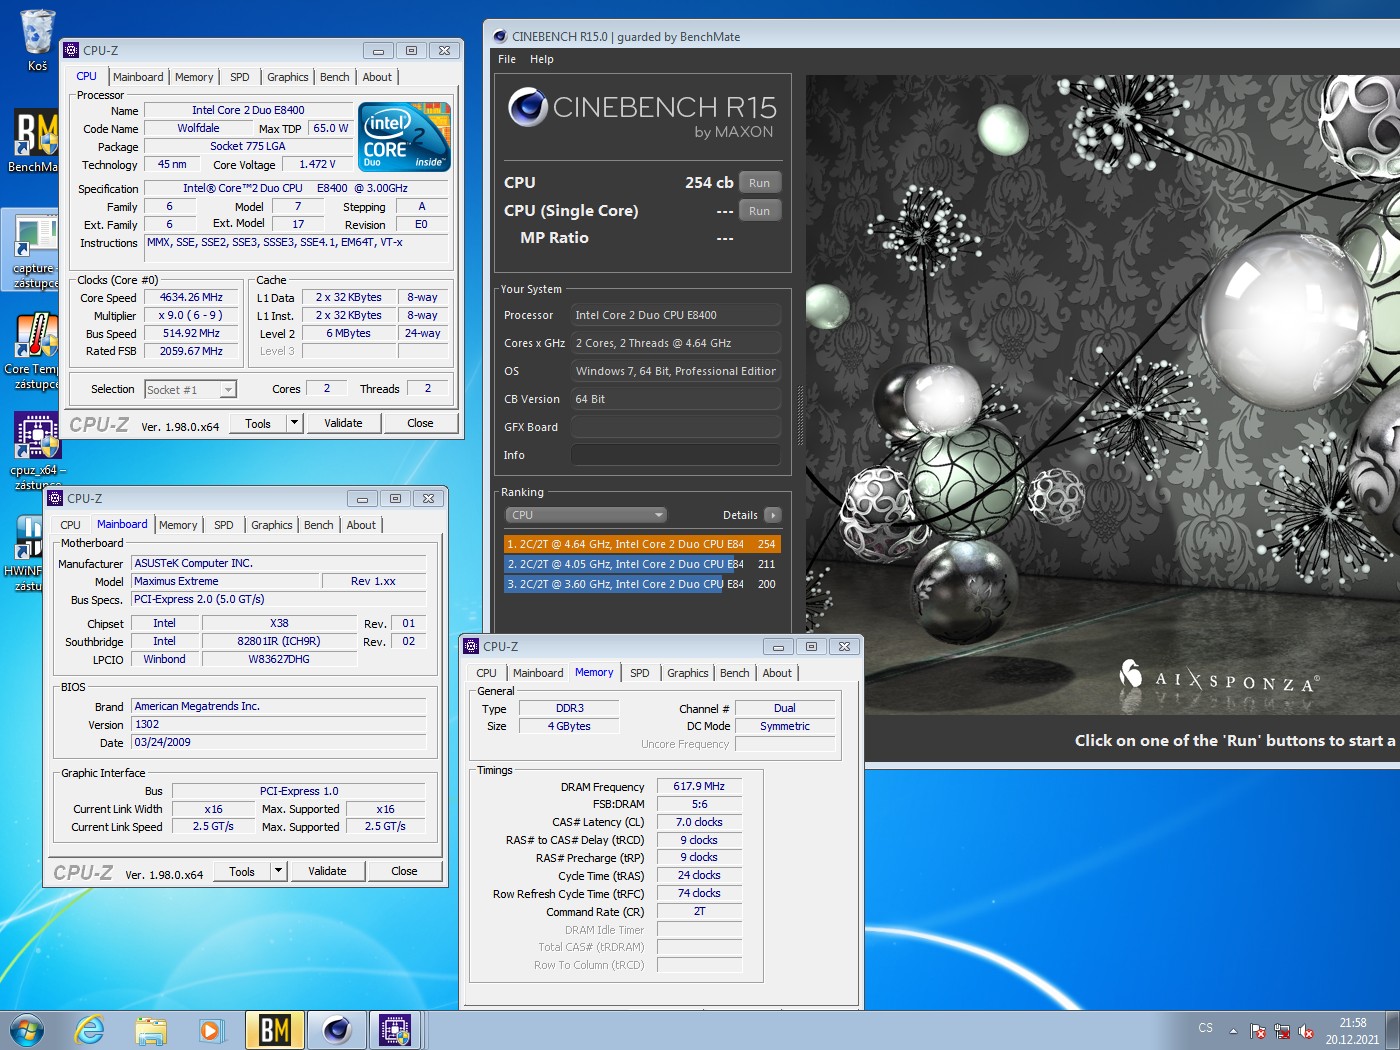Click the Intel Core 2 Duo logo
The image size is (1400, 1050).
(x=404, y=136)
